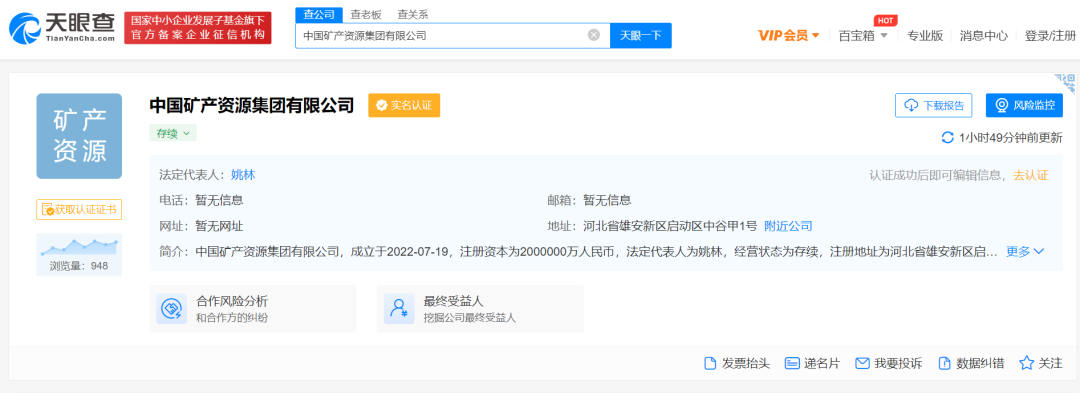1080x393 pixels.
Task: Click the 天眼一下 search button
Action: [641, 35]
